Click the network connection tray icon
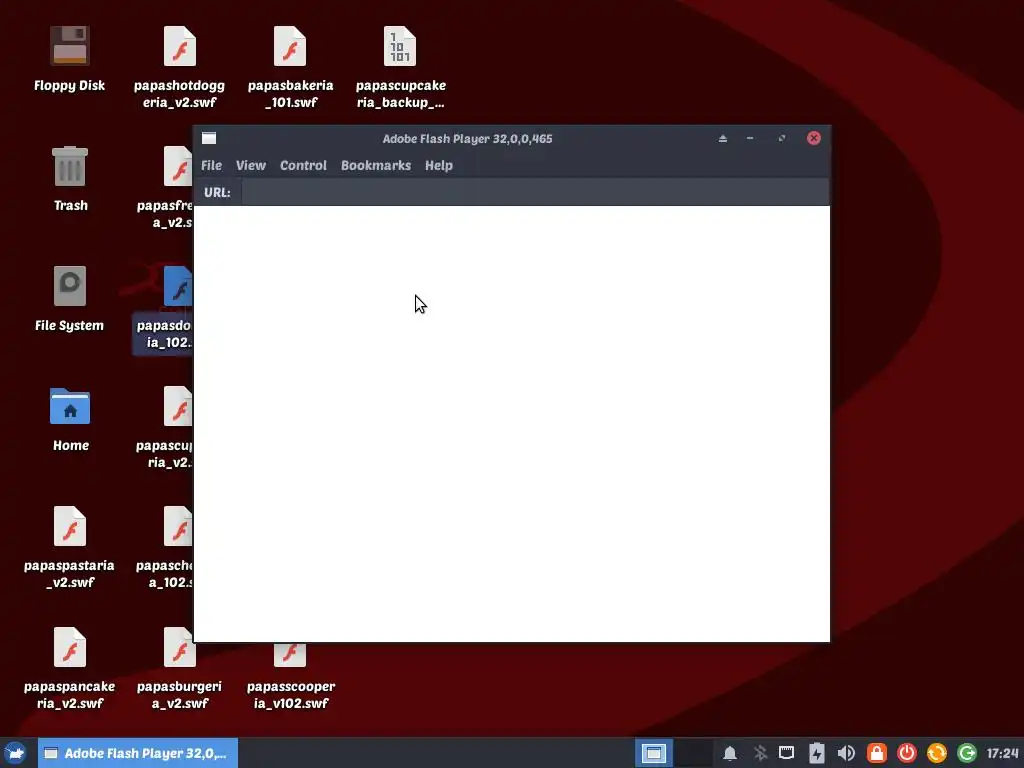This screenshot has height=768, width=1024. [786, 753]
